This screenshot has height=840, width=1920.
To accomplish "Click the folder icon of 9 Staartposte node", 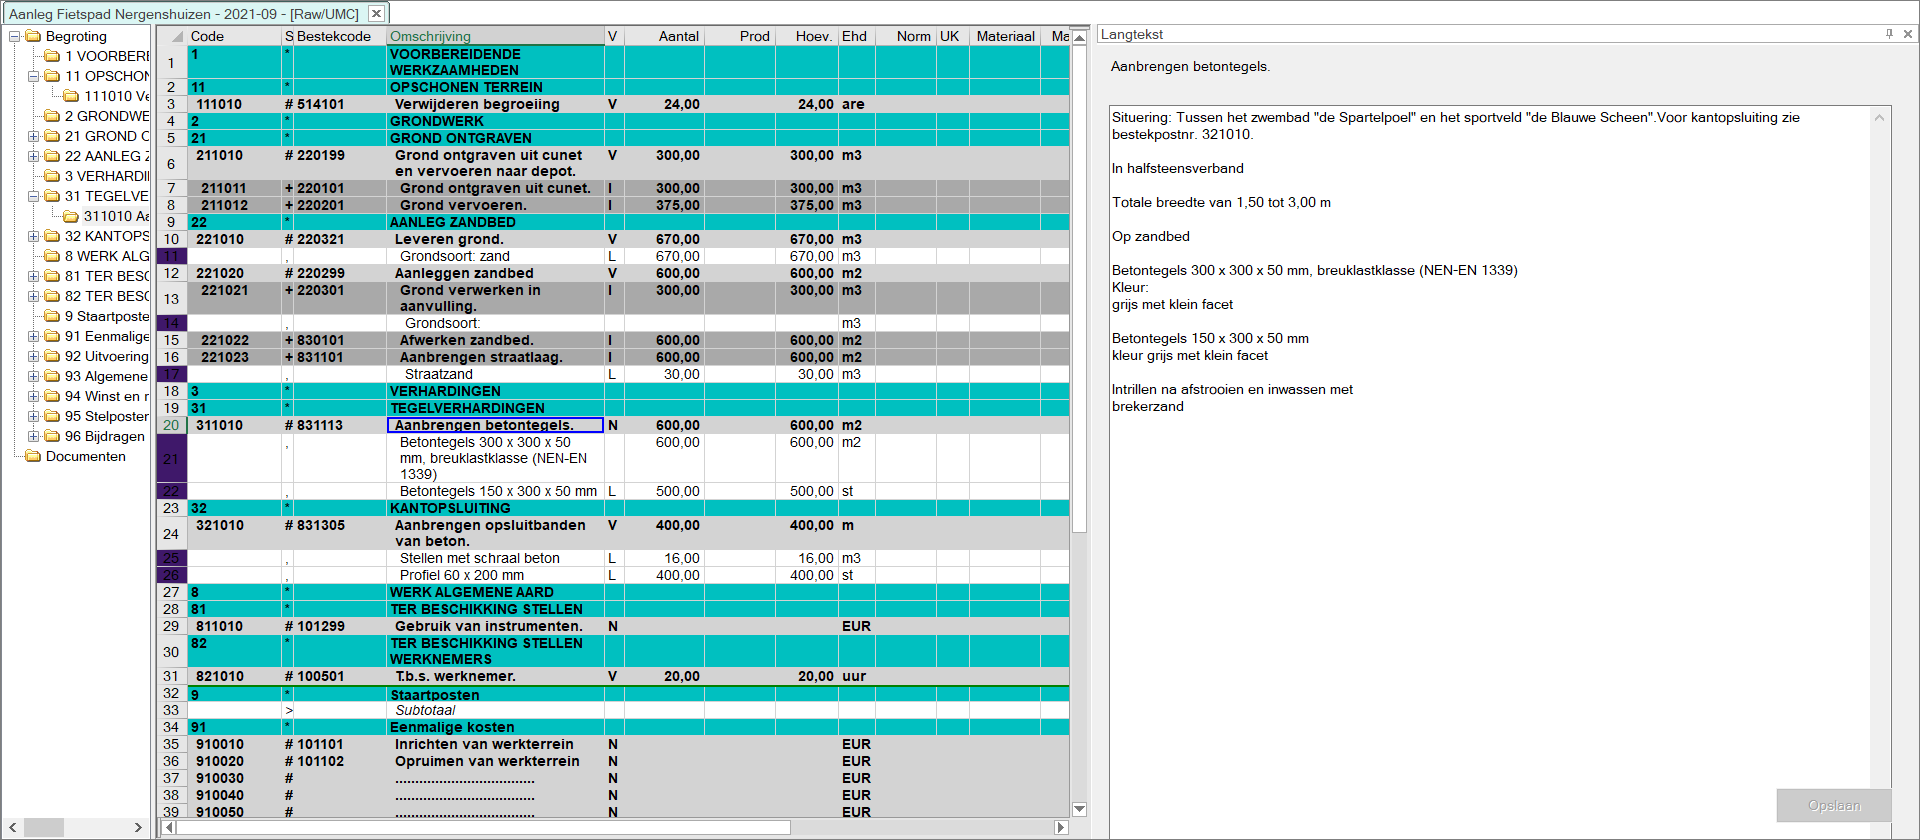I will coord(52,316).
